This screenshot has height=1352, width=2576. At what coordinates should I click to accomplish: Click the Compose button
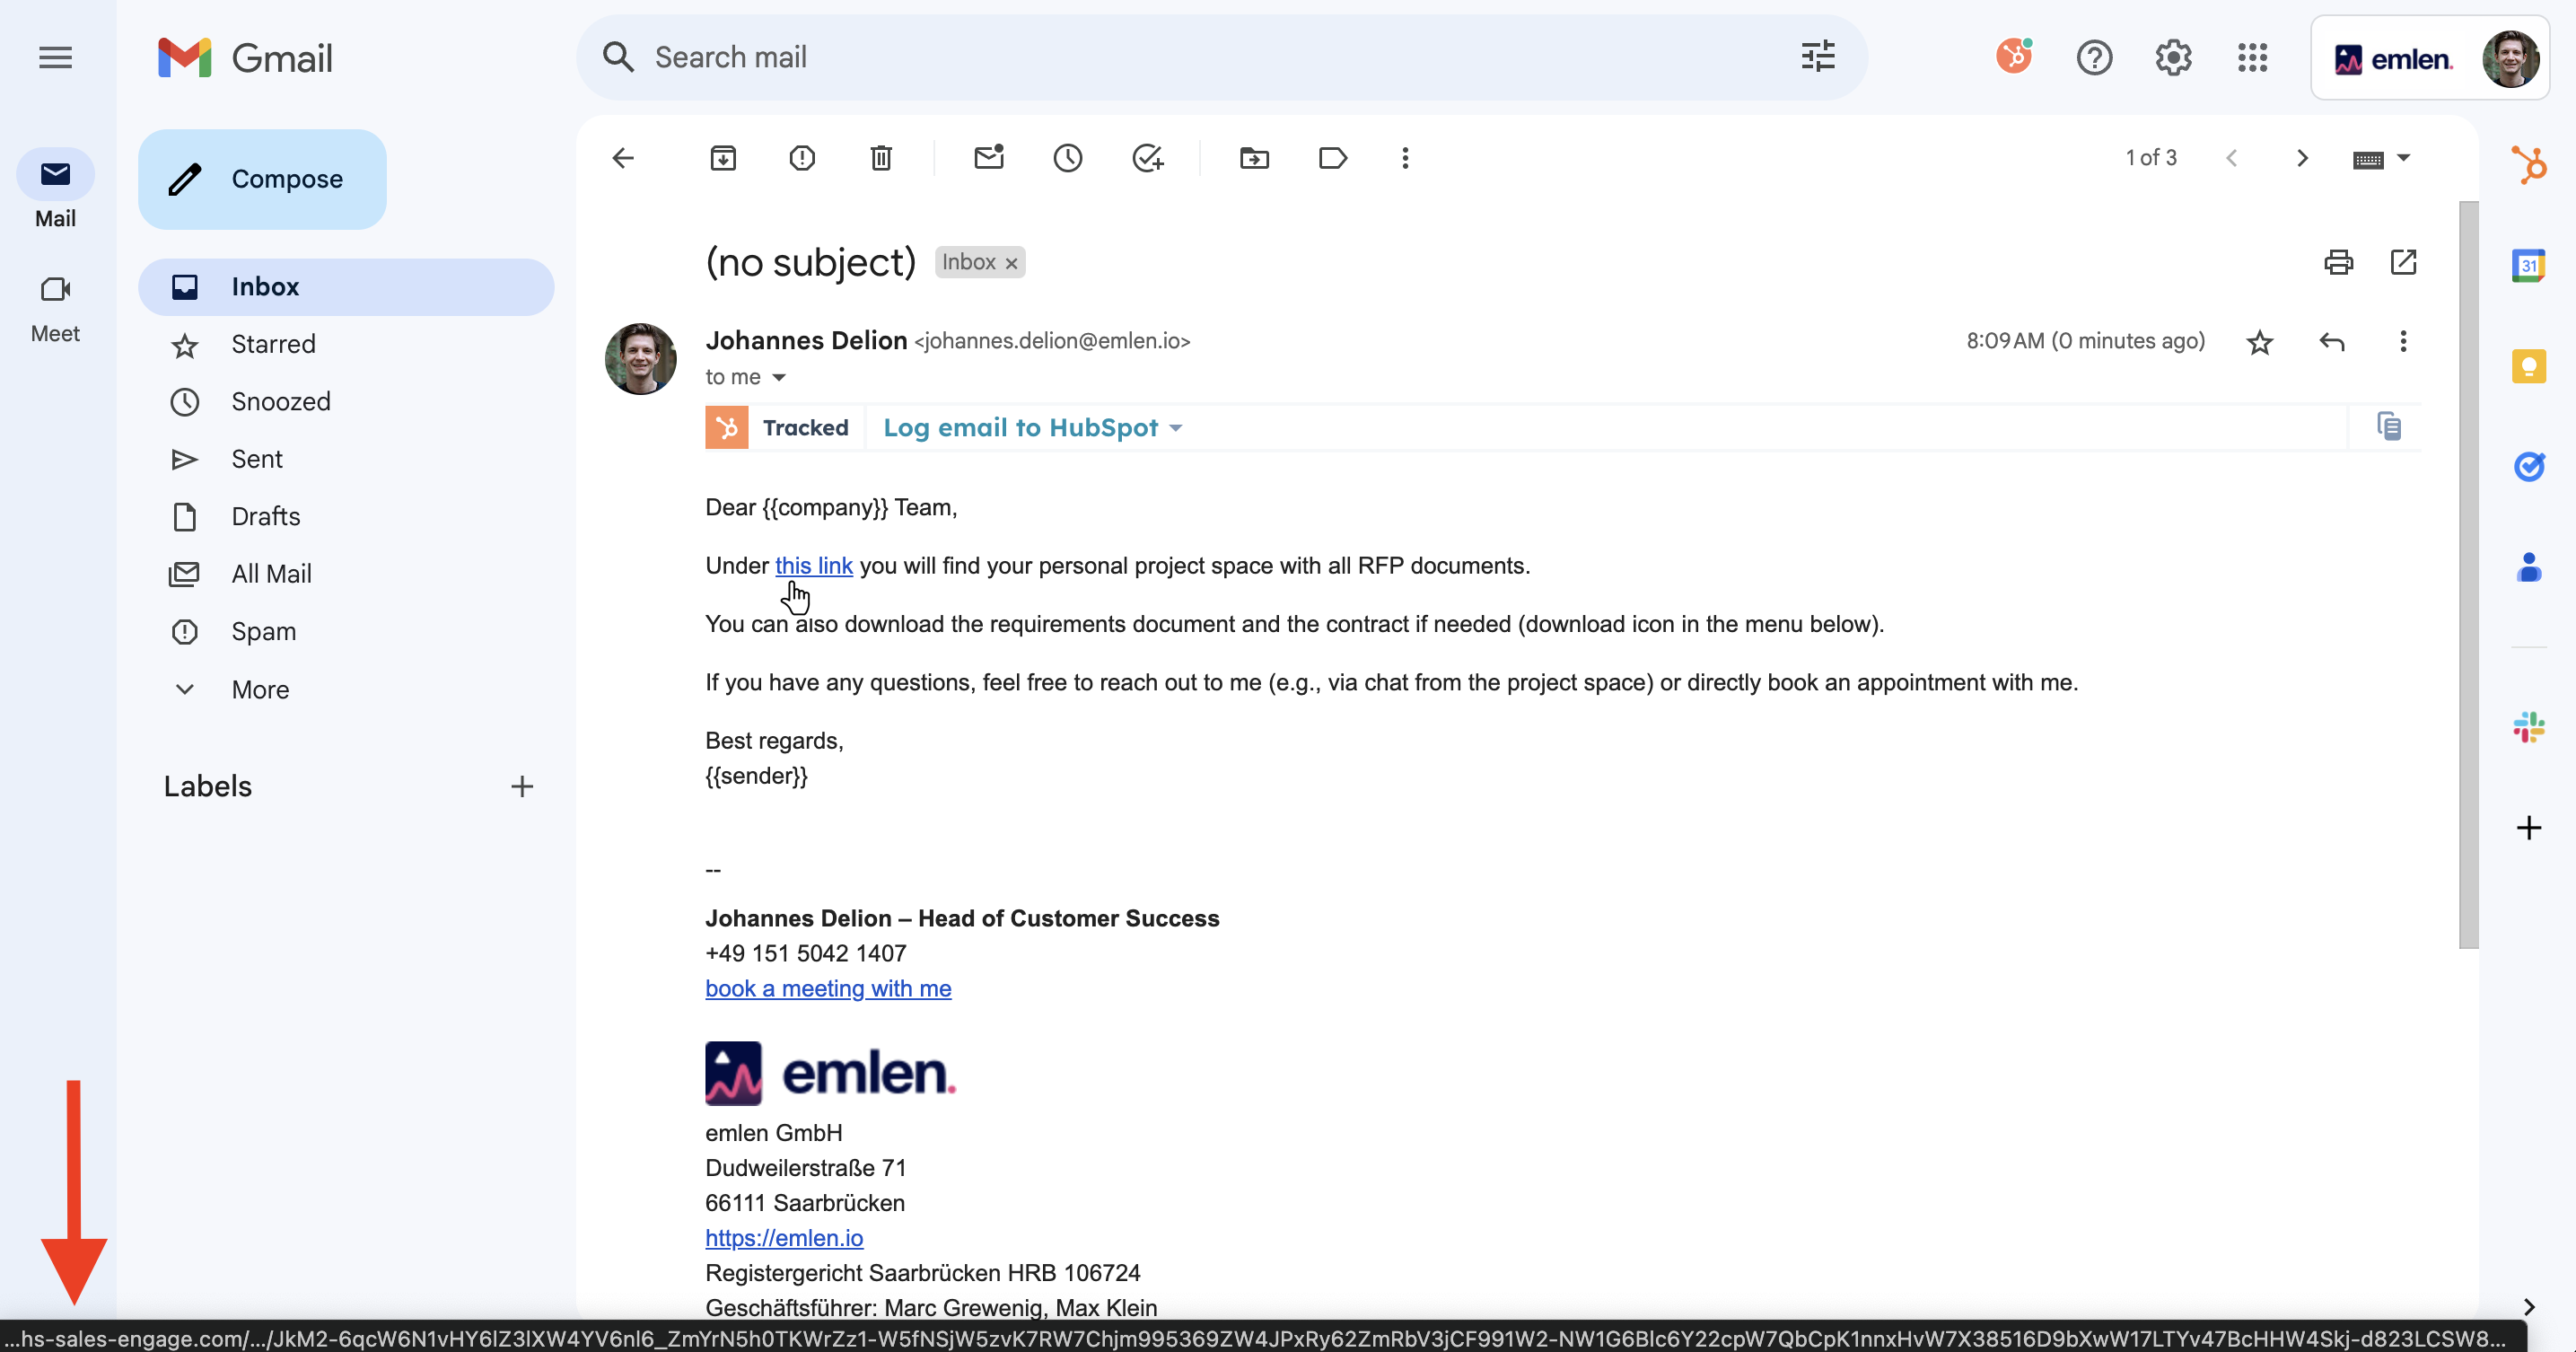point(263,179)
